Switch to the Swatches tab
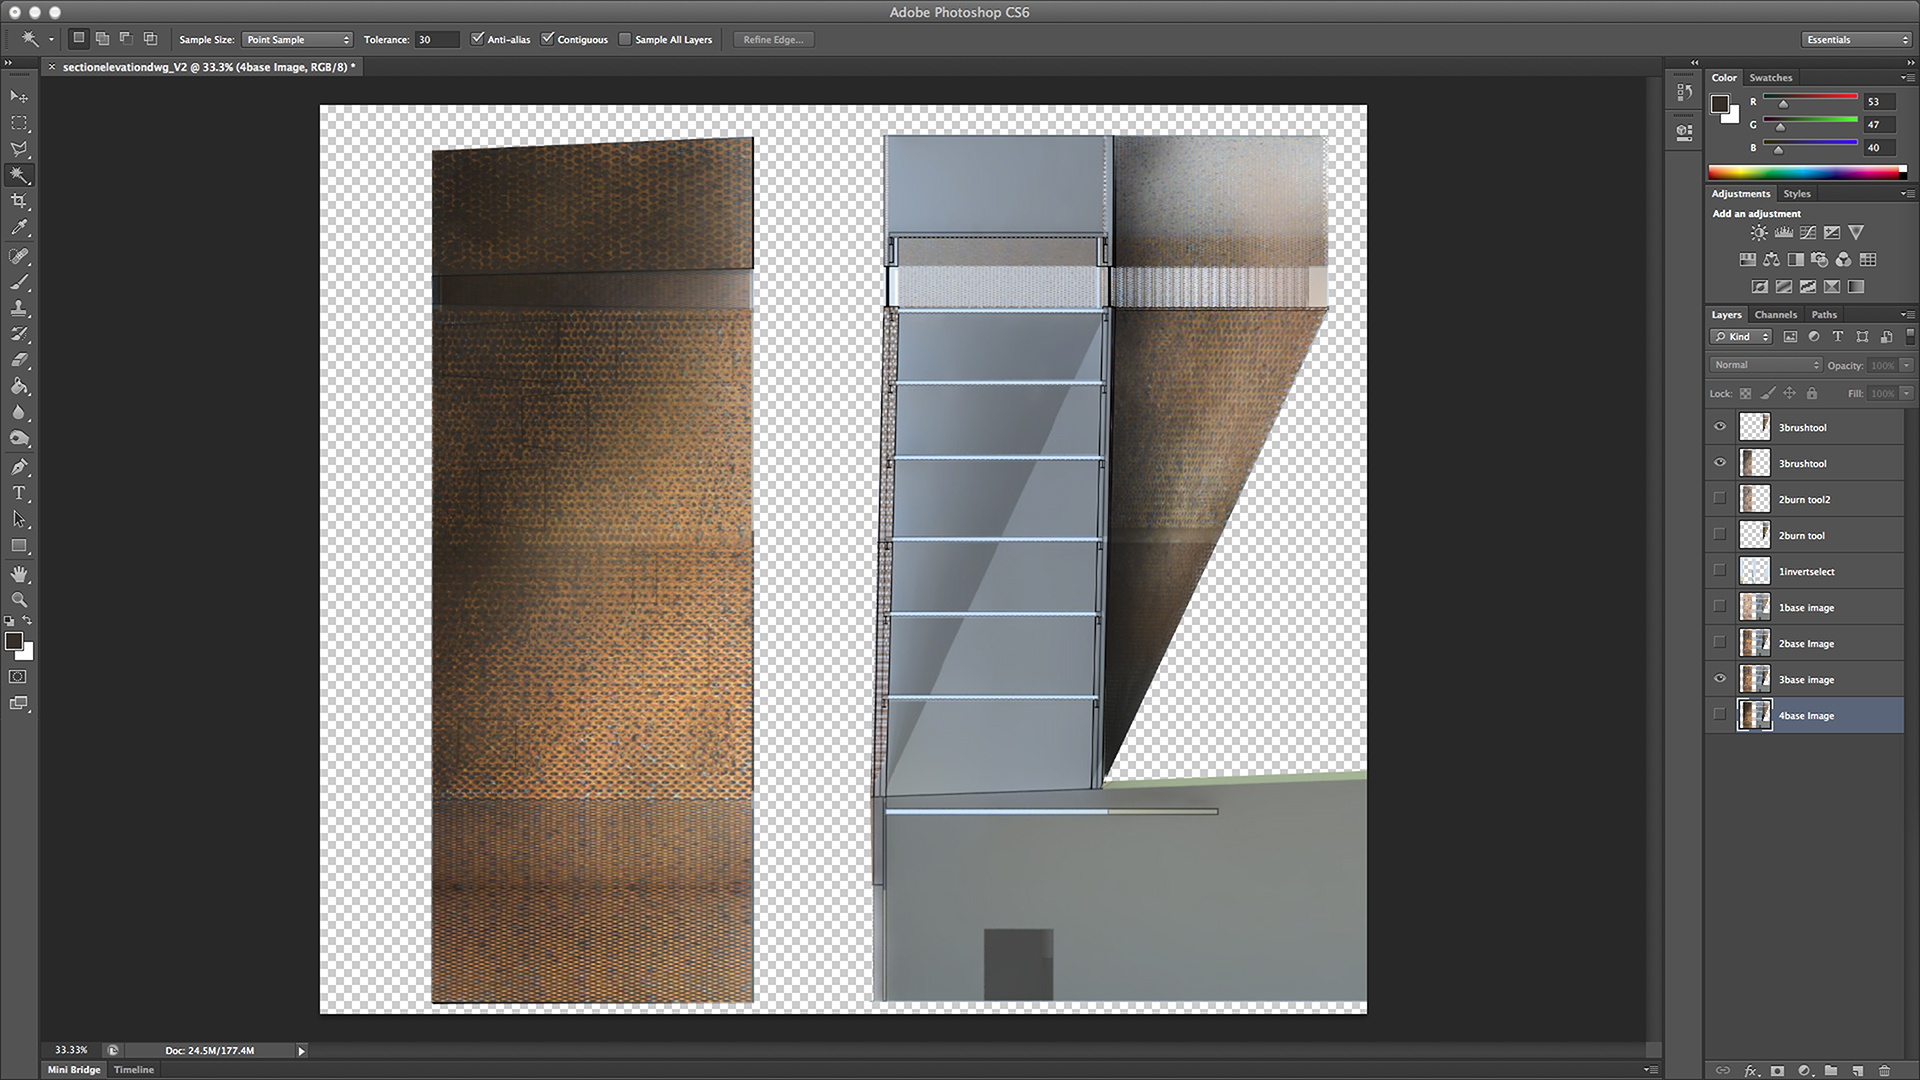This screenshot has width=1920, height=1080. click(1770, 77)
